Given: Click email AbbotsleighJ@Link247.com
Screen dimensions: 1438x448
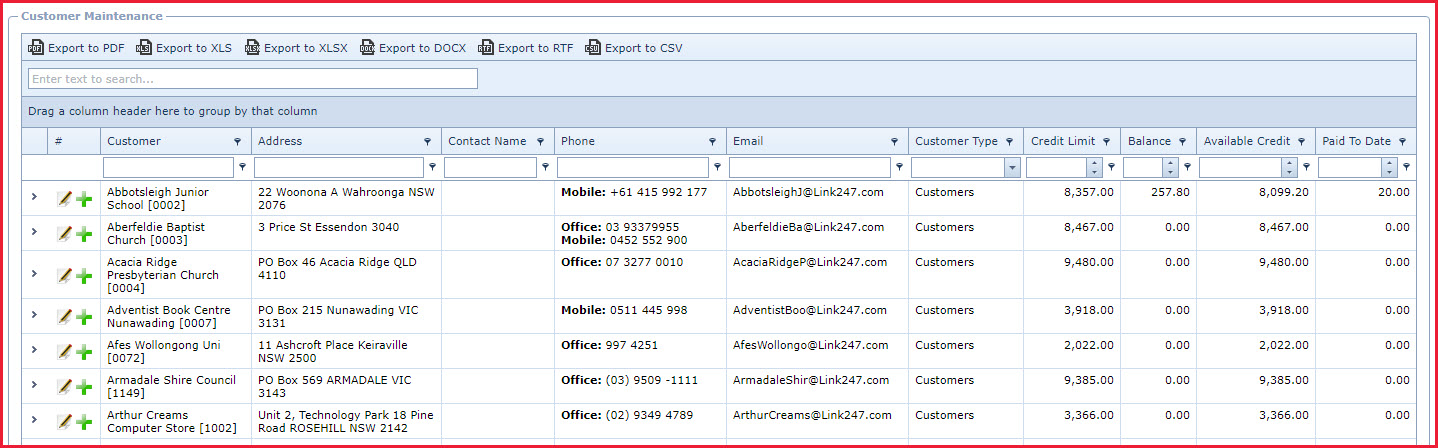Looking at the screenshot, I should point(808,192).
